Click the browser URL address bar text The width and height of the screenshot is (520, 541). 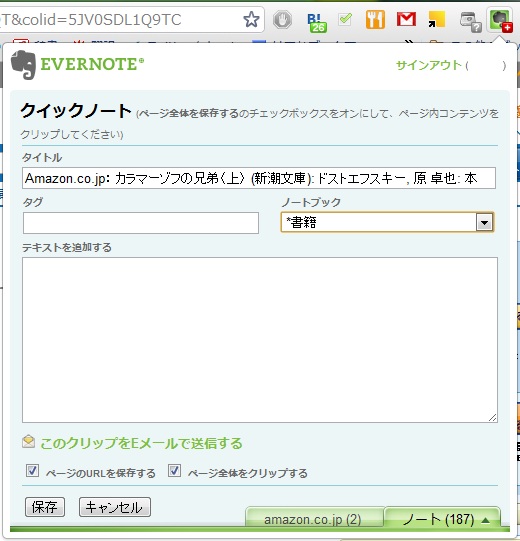[91, 20]
